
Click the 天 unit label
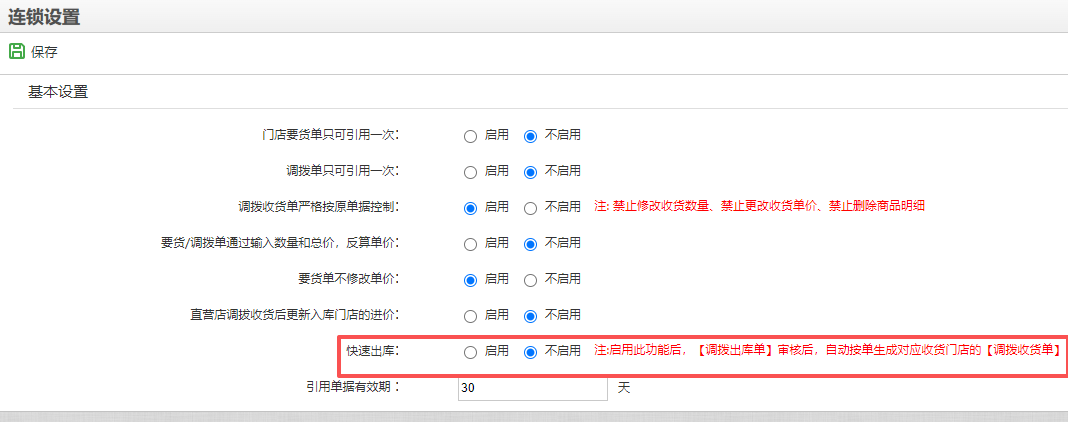(624, 388)
